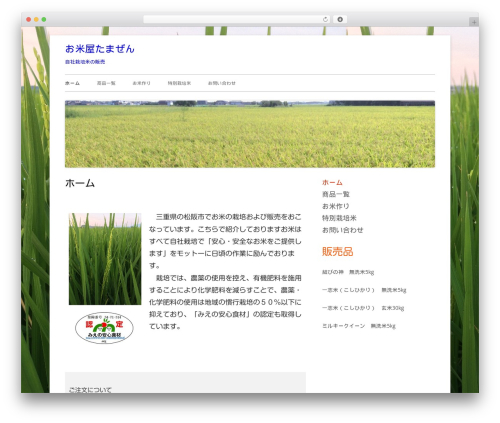The image size is (500, 423).
Task: Click the wide rice field banner image
Action: pos(250,134)
